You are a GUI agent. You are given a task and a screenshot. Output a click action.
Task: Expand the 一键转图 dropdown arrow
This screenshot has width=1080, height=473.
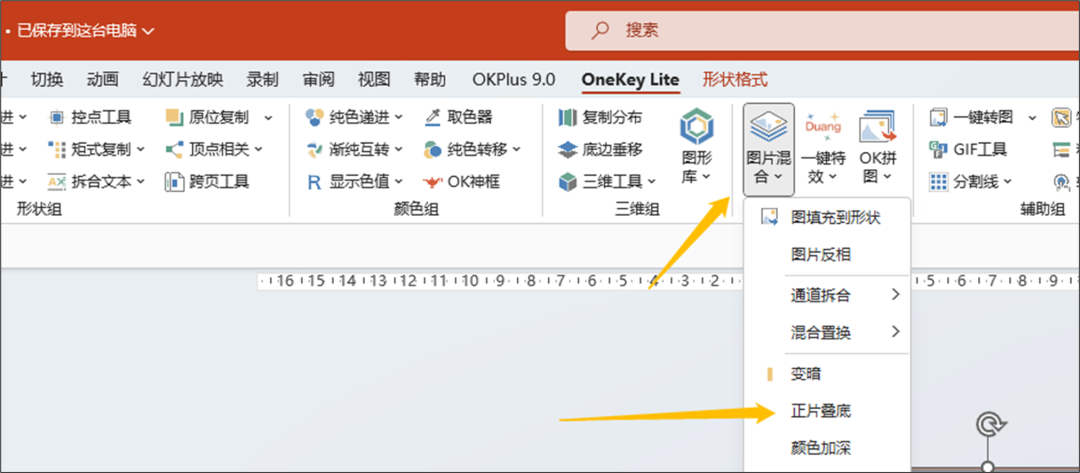pos(1032,118)
